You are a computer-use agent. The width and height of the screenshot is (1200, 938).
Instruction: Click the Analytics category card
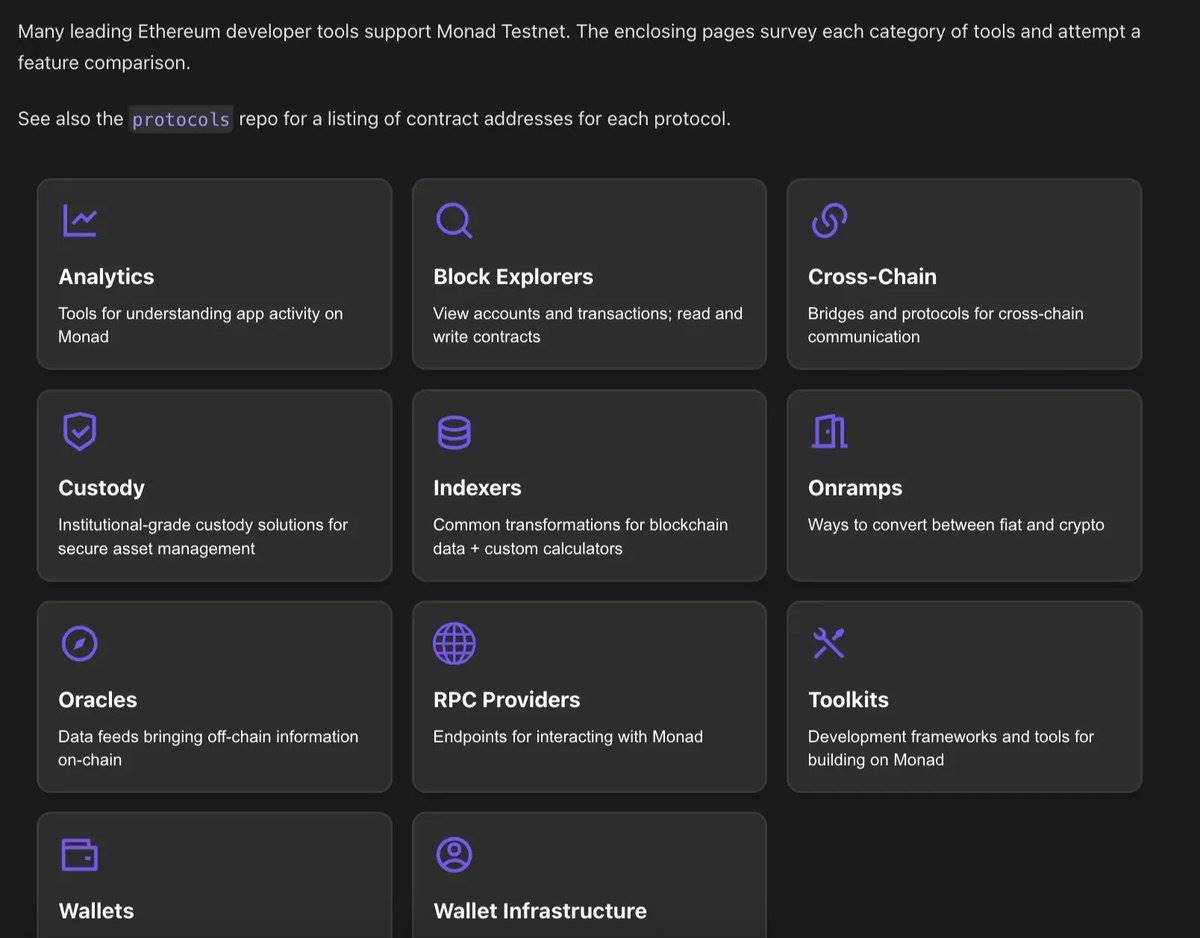[x=214, y=273]
